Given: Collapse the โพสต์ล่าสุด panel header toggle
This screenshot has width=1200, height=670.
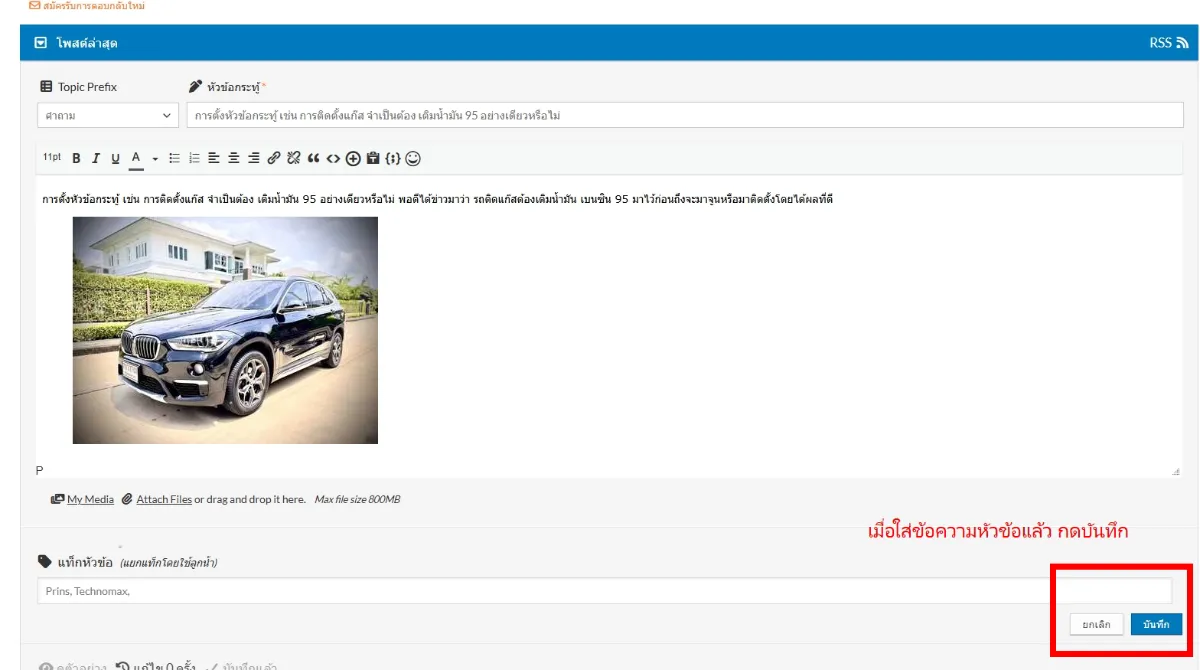Looking at the screenshot, I should pyautogui.click(x=40, y=43).
